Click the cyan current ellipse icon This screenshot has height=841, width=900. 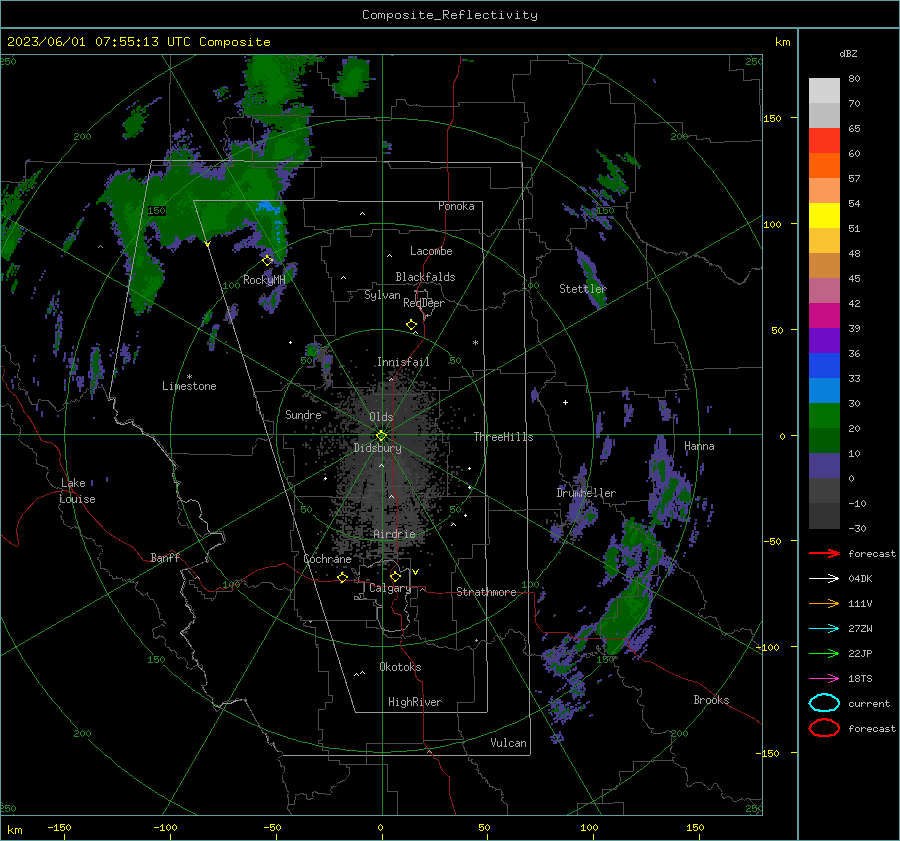click(x=824, y=703)
